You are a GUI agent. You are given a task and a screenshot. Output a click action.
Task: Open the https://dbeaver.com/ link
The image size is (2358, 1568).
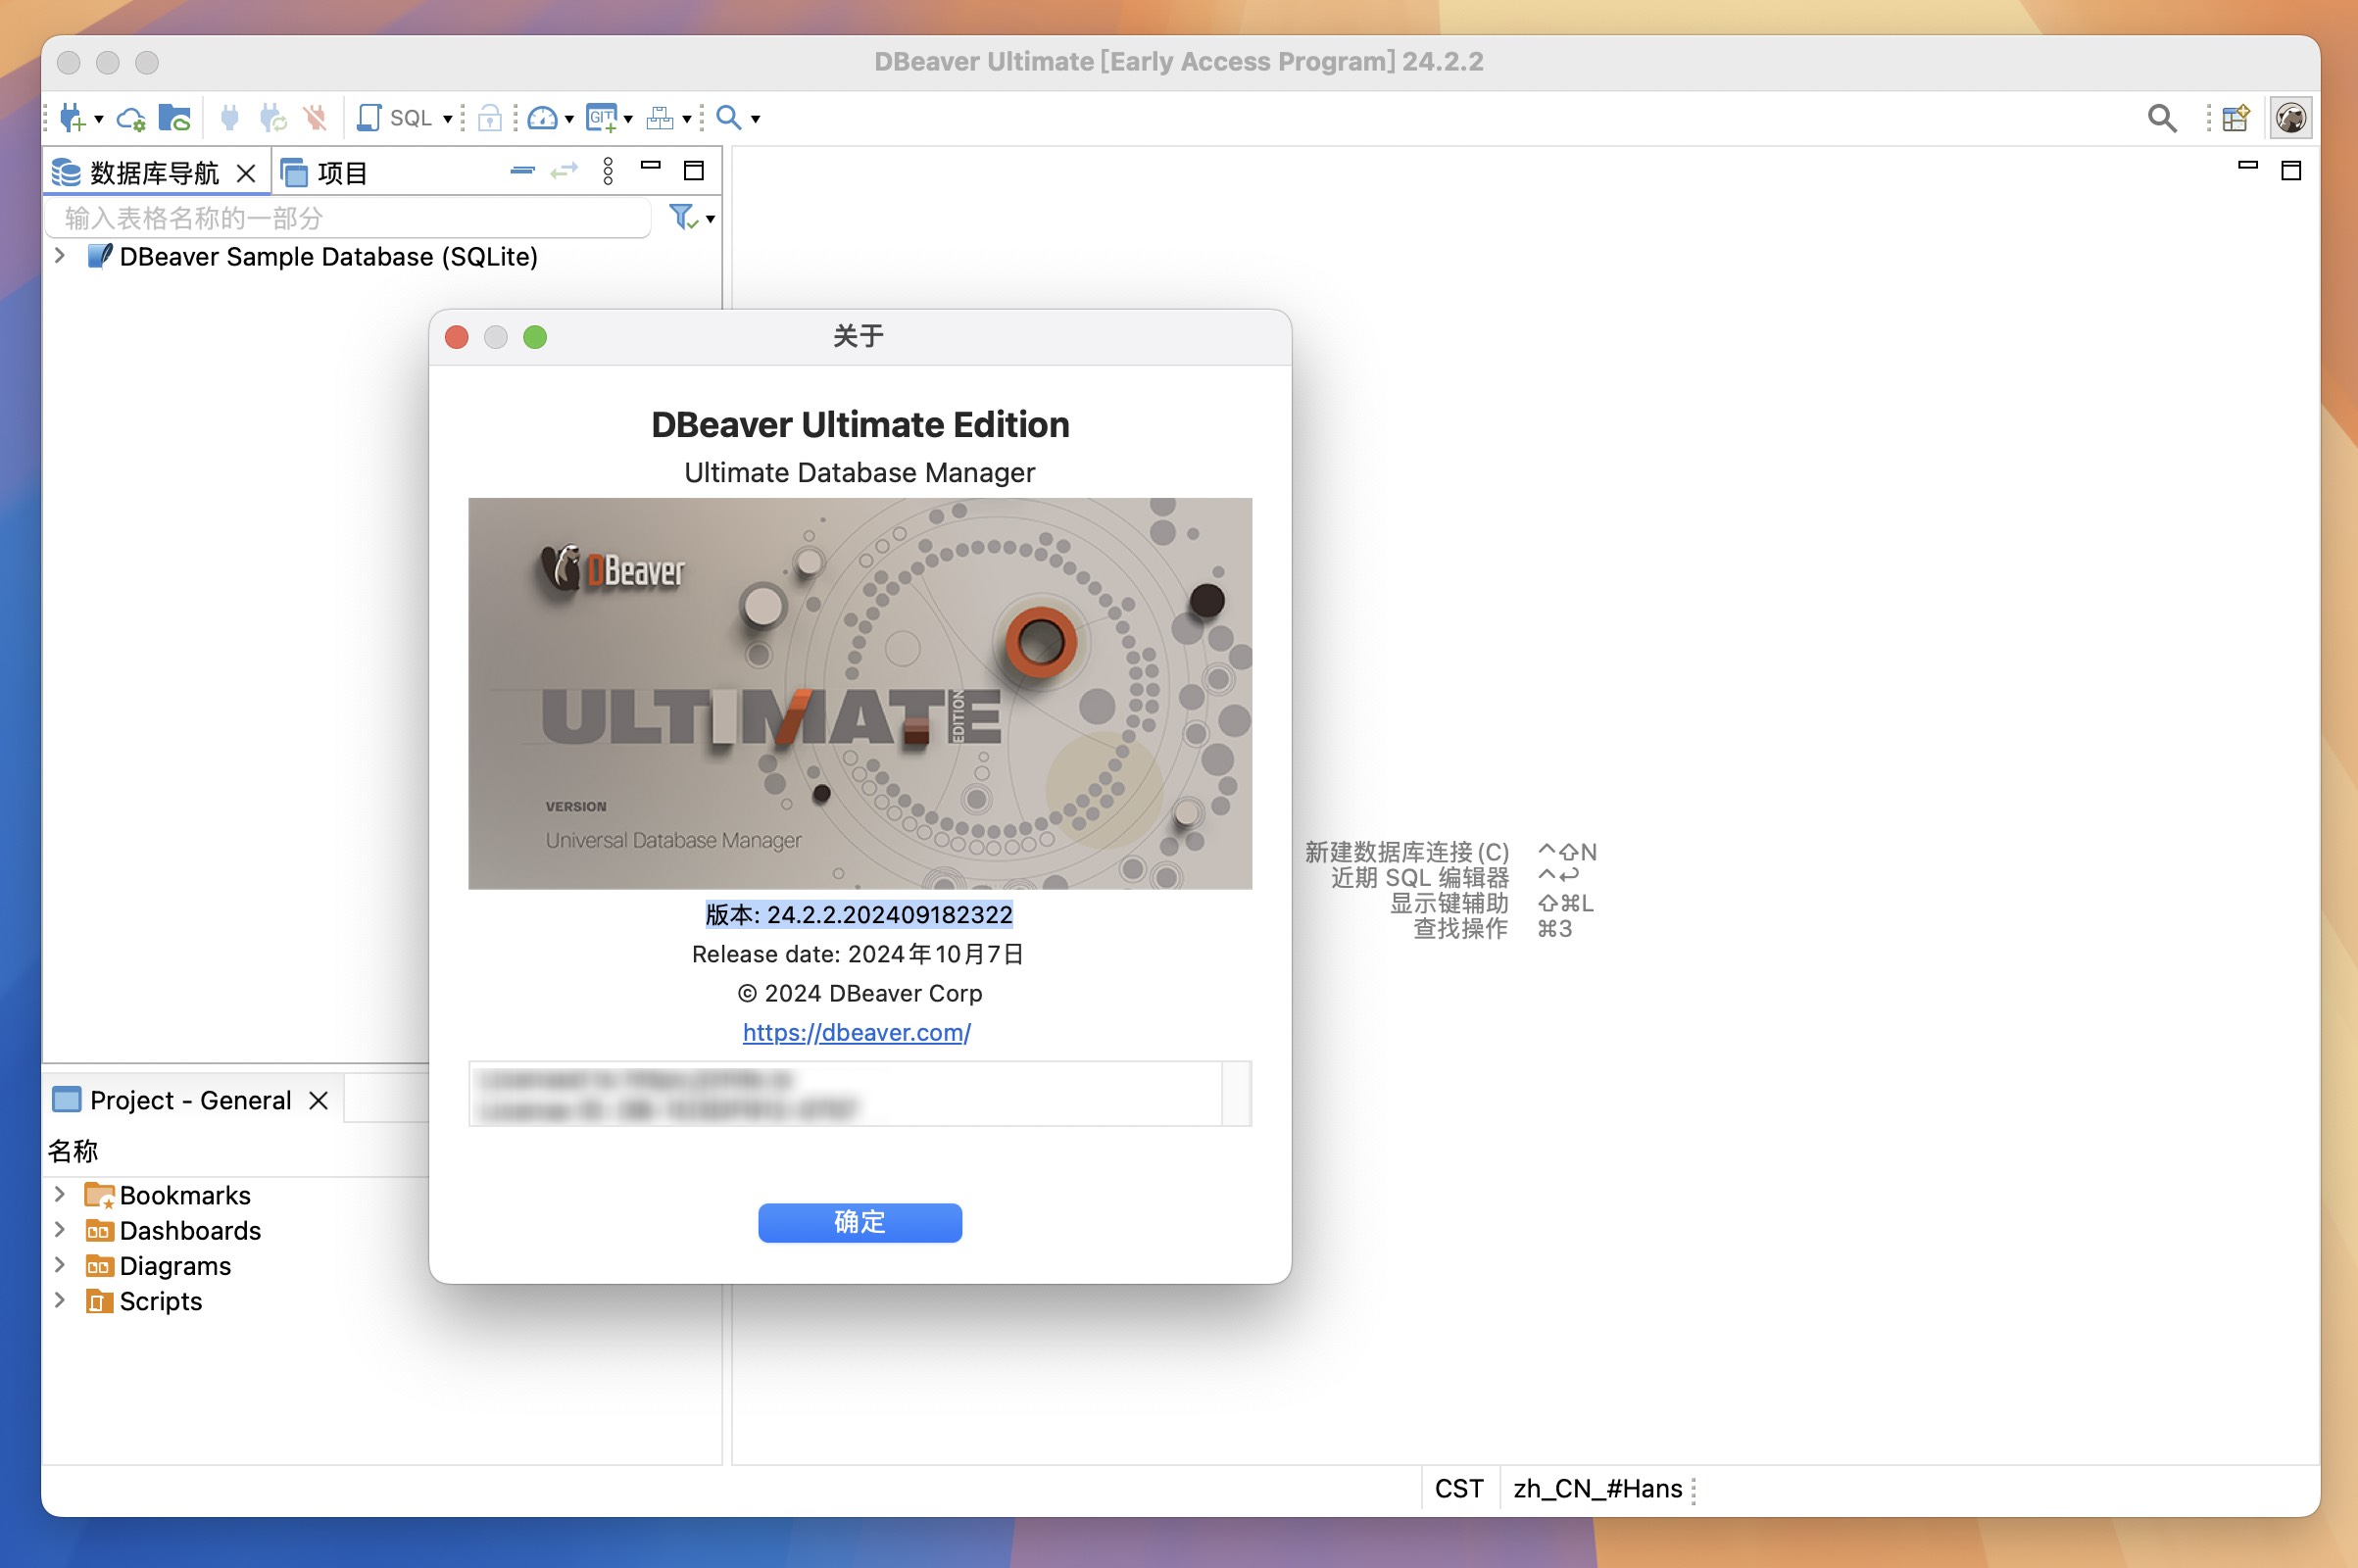pyautogui.click(x=857, y=1032)
